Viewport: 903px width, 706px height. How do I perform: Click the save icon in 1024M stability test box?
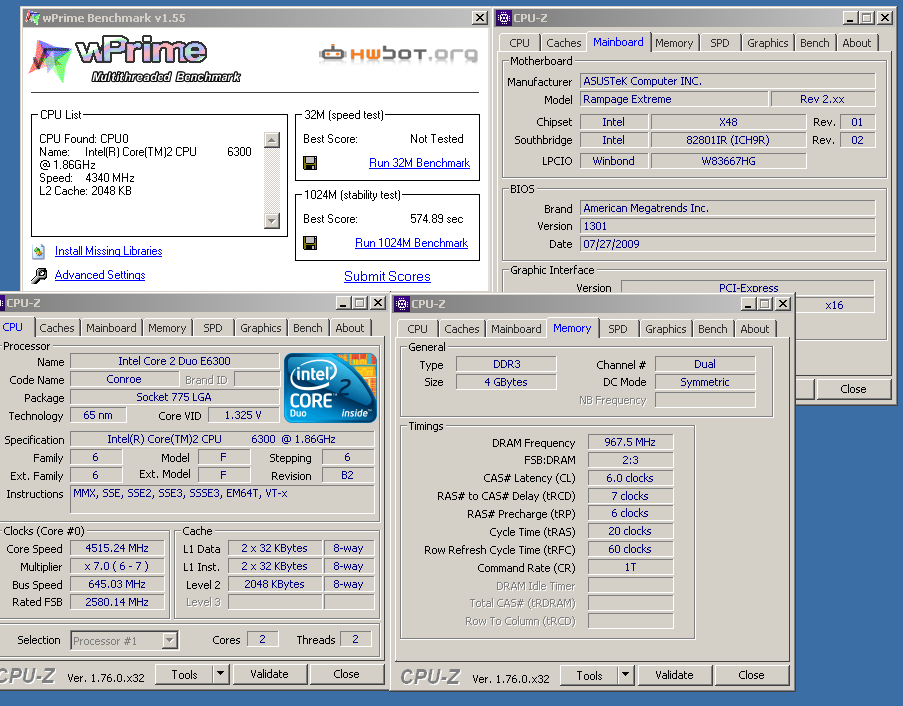click(310, 243)
